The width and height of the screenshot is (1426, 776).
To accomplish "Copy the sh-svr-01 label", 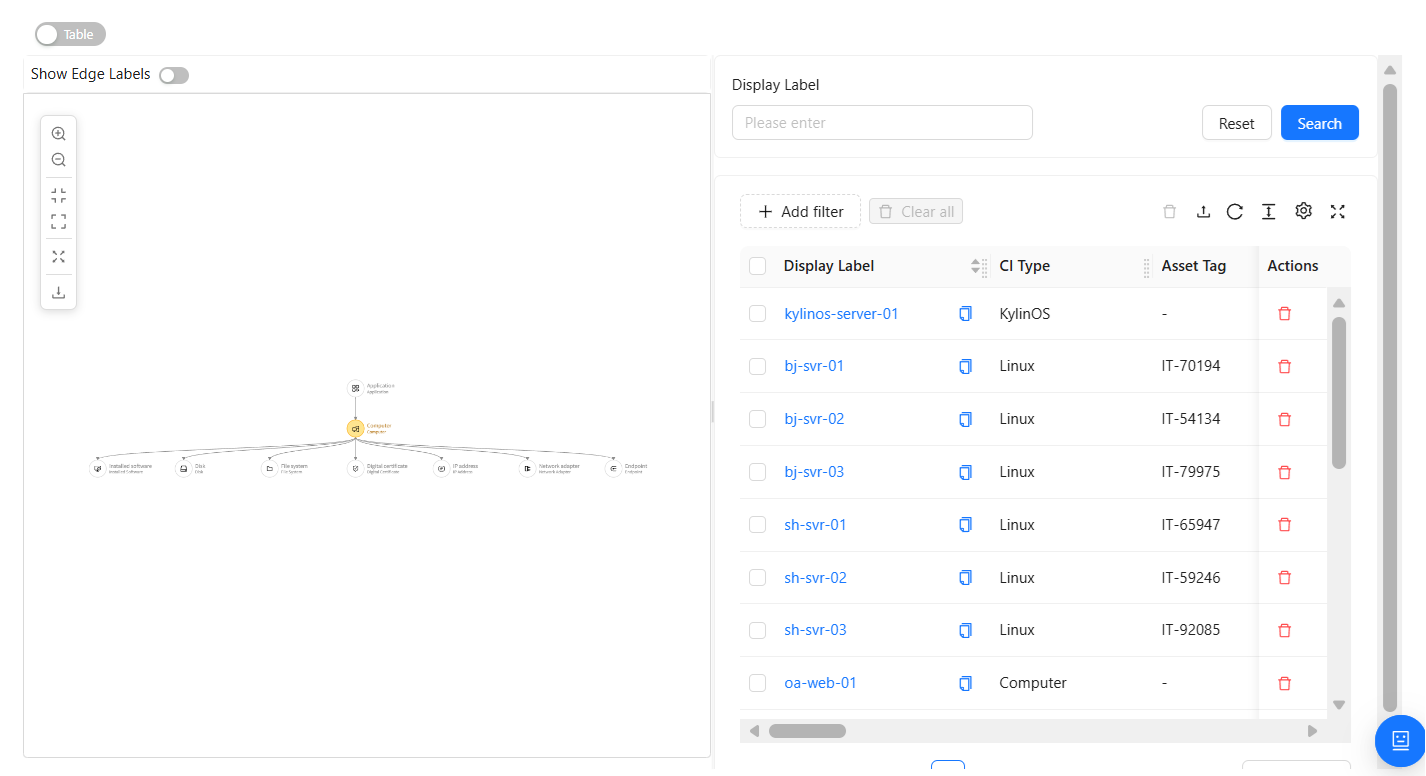I will (965, 525).
